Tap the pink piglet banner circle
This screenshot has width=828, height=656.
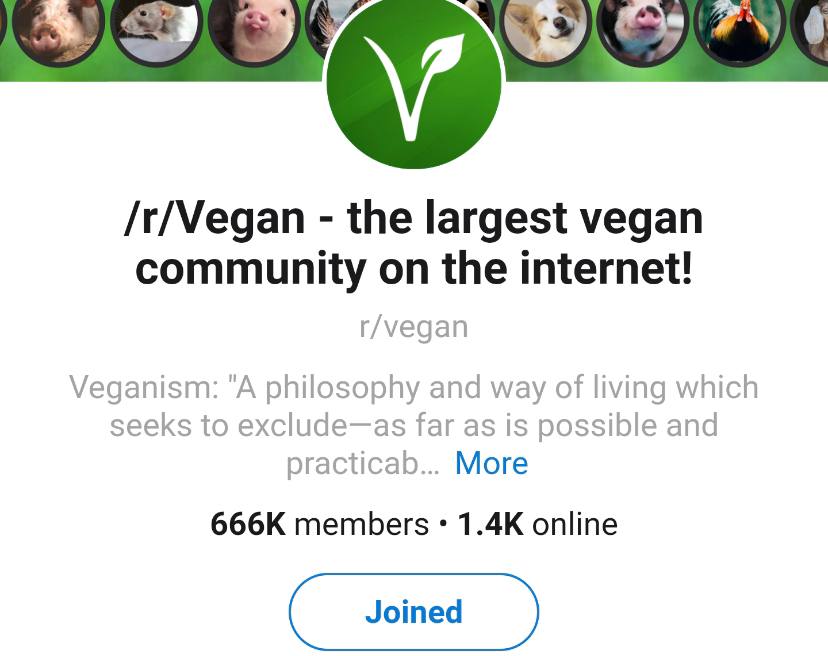point(254,29)
